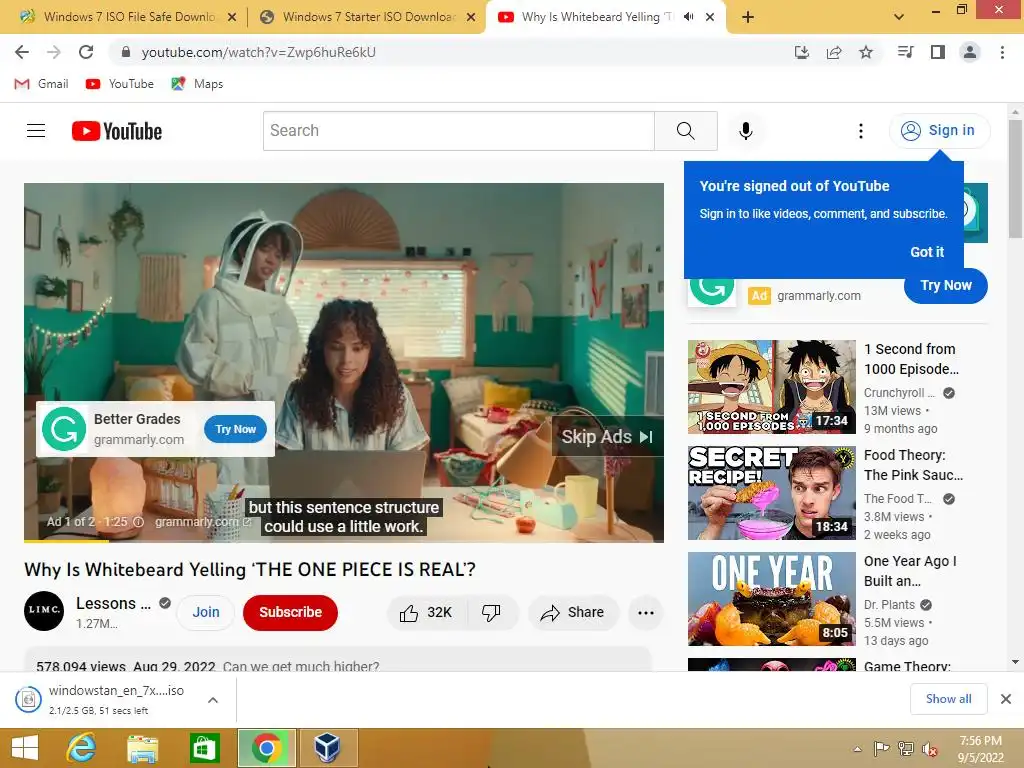Toggle the Chrome side panel icon
Viewport: 1024px width, 768px height.
coord(938,52)
